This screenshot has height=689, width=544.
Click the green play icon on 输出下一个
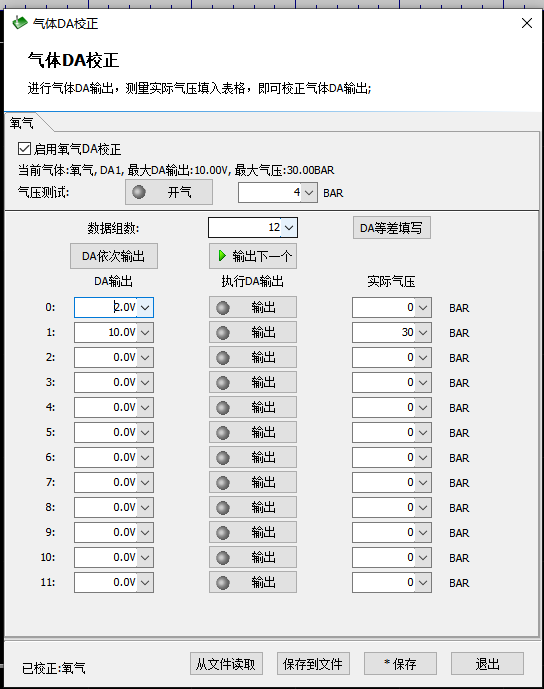click(x=222, y=256)
